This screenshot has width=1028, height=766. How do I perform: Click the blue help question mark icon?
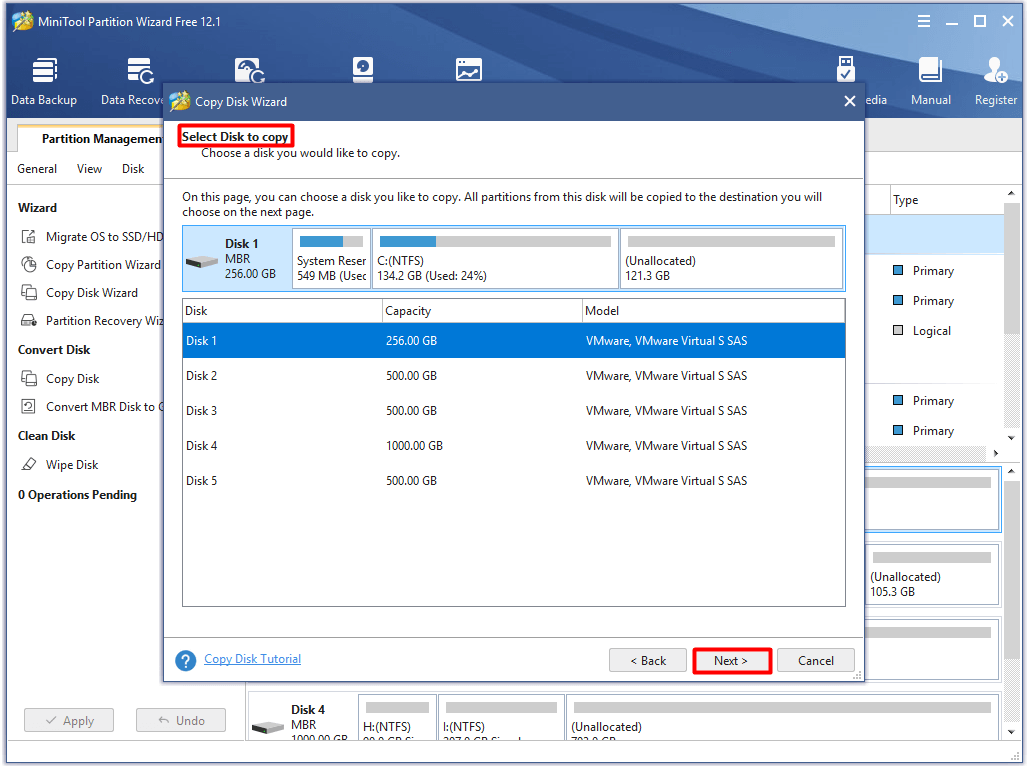[x=186, y=660]
